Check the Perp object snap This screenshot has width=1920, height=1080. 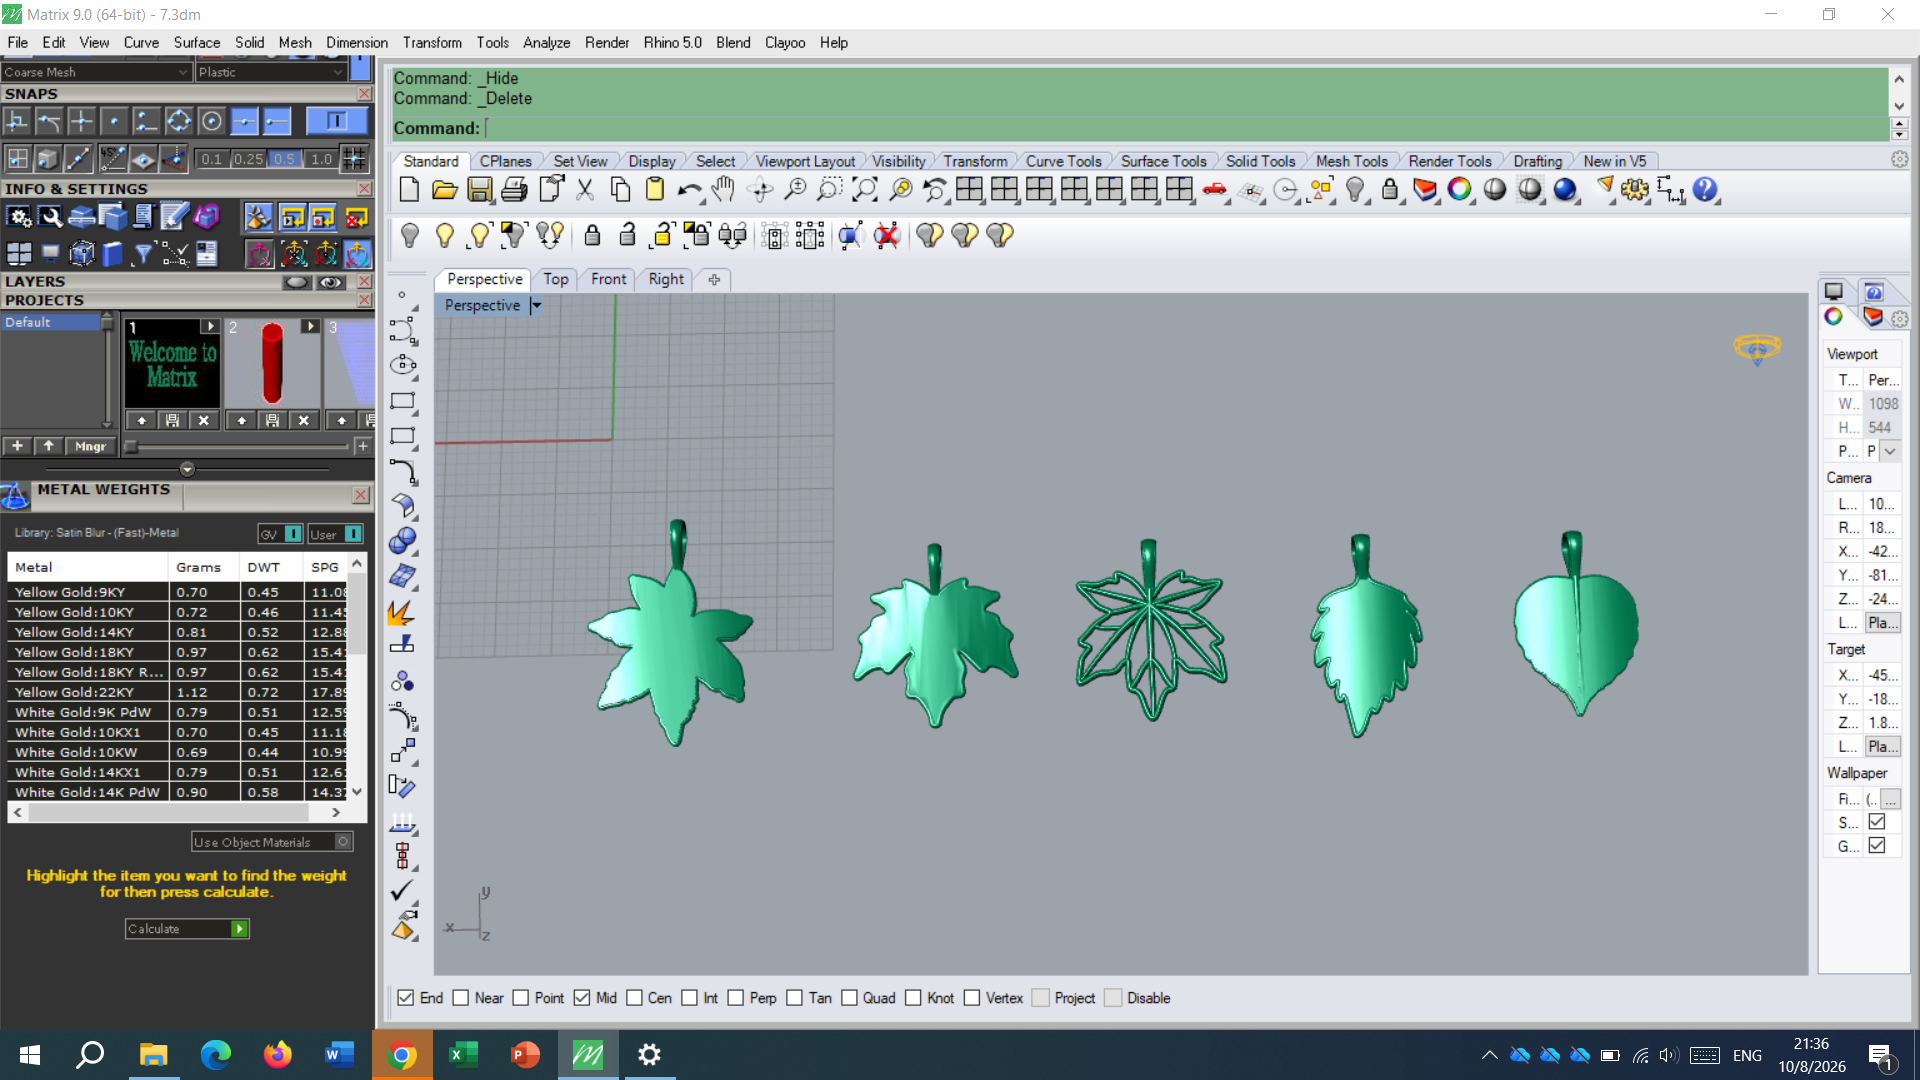736,998
